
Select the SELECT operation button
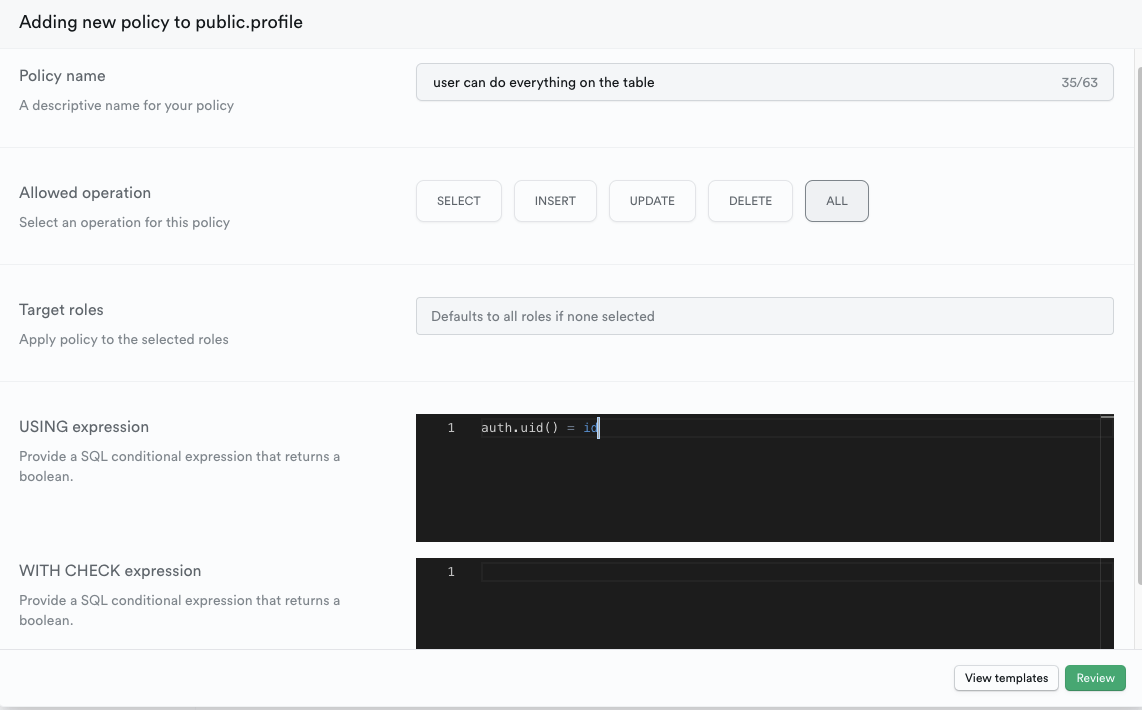tap(459, 201)
